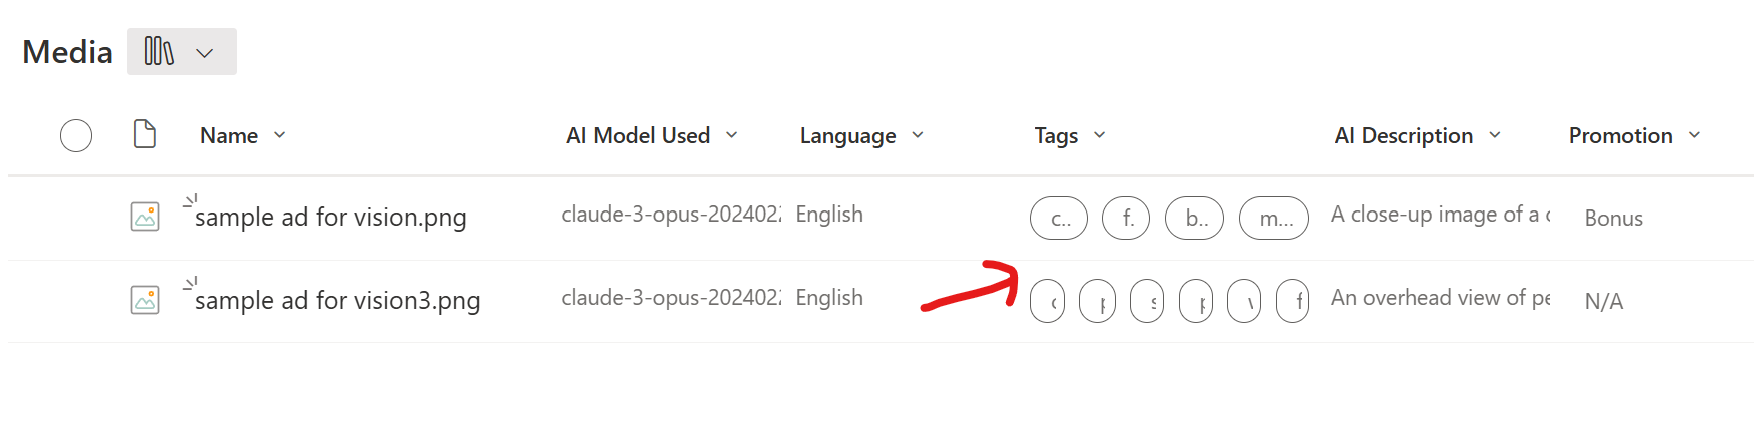The height and width of the screenshot is (422, 1754).
Task: Open file sample ad for vision3.png
Action: (x=338, y=300)
